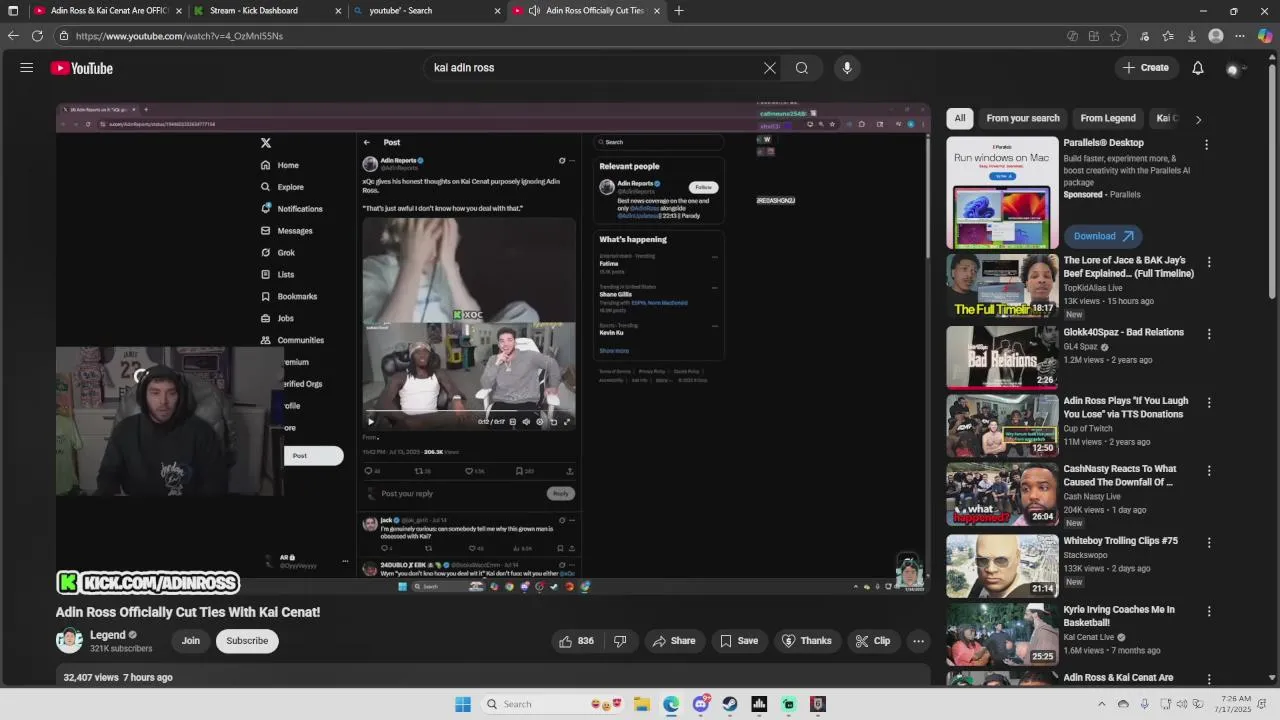Open browser settings and more menu
This screenshot has height=720, width=1280.
click(1240, 36)
